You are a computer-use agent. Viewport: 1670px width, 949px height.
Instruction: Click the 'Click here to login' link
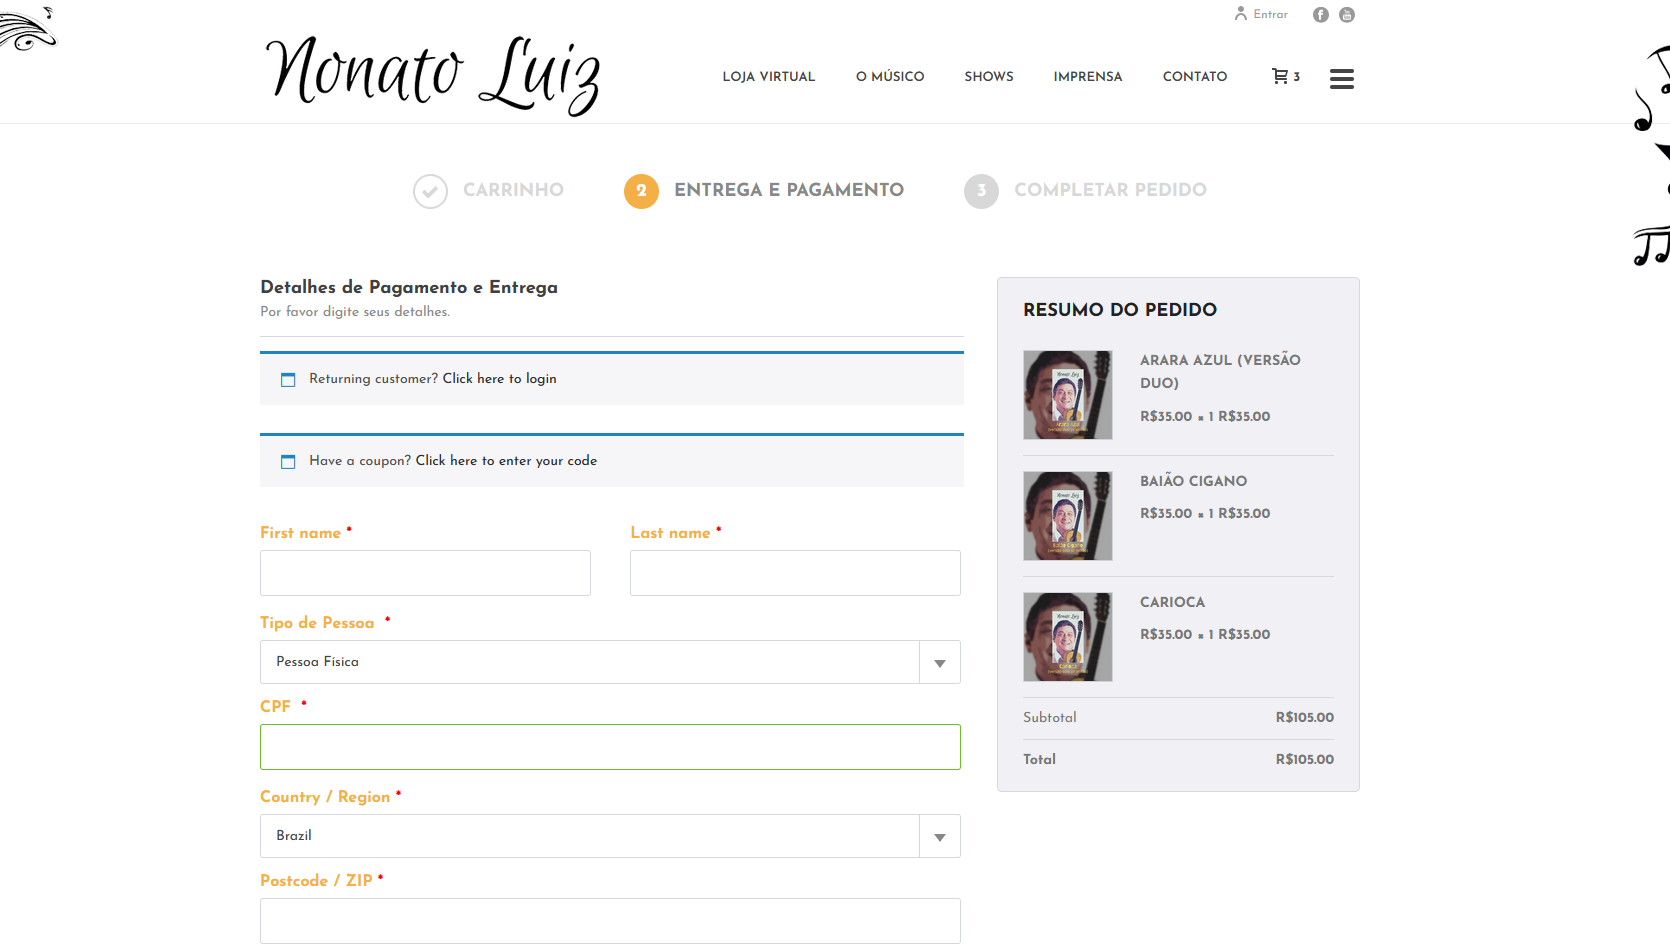[x=499, y=379]
